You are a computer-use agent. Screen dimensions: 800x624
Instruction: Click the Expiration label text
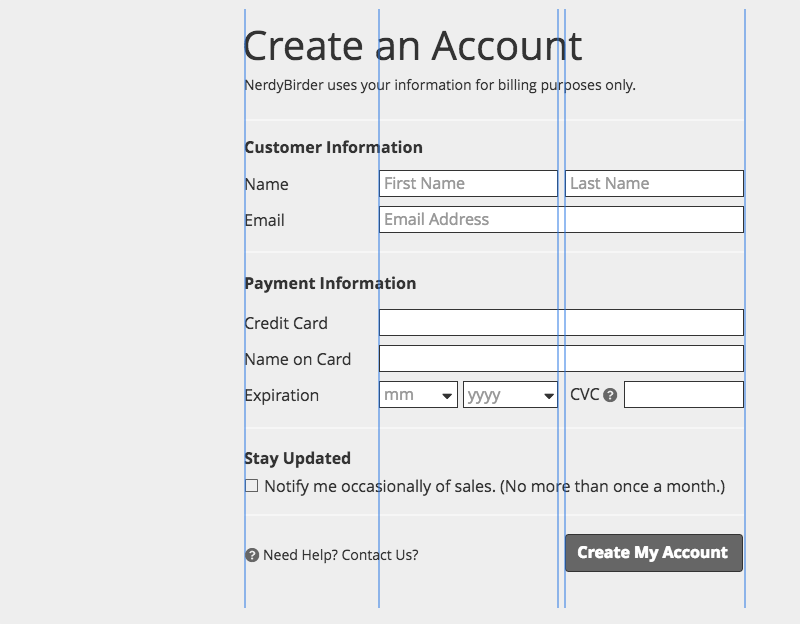tap(282, 395)
